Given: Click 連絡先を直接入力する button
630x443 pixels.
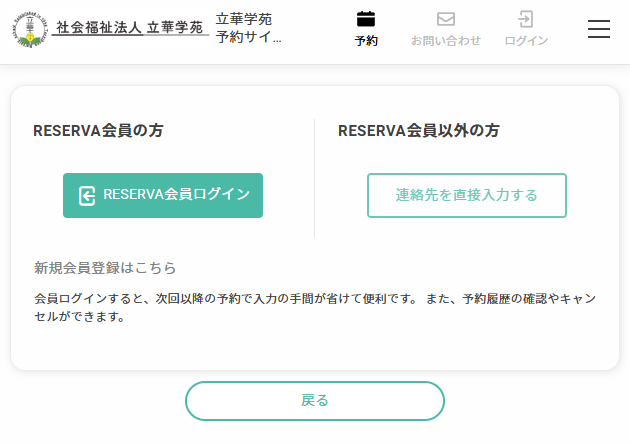Looking at the screenshot, I should coord(466,196).
